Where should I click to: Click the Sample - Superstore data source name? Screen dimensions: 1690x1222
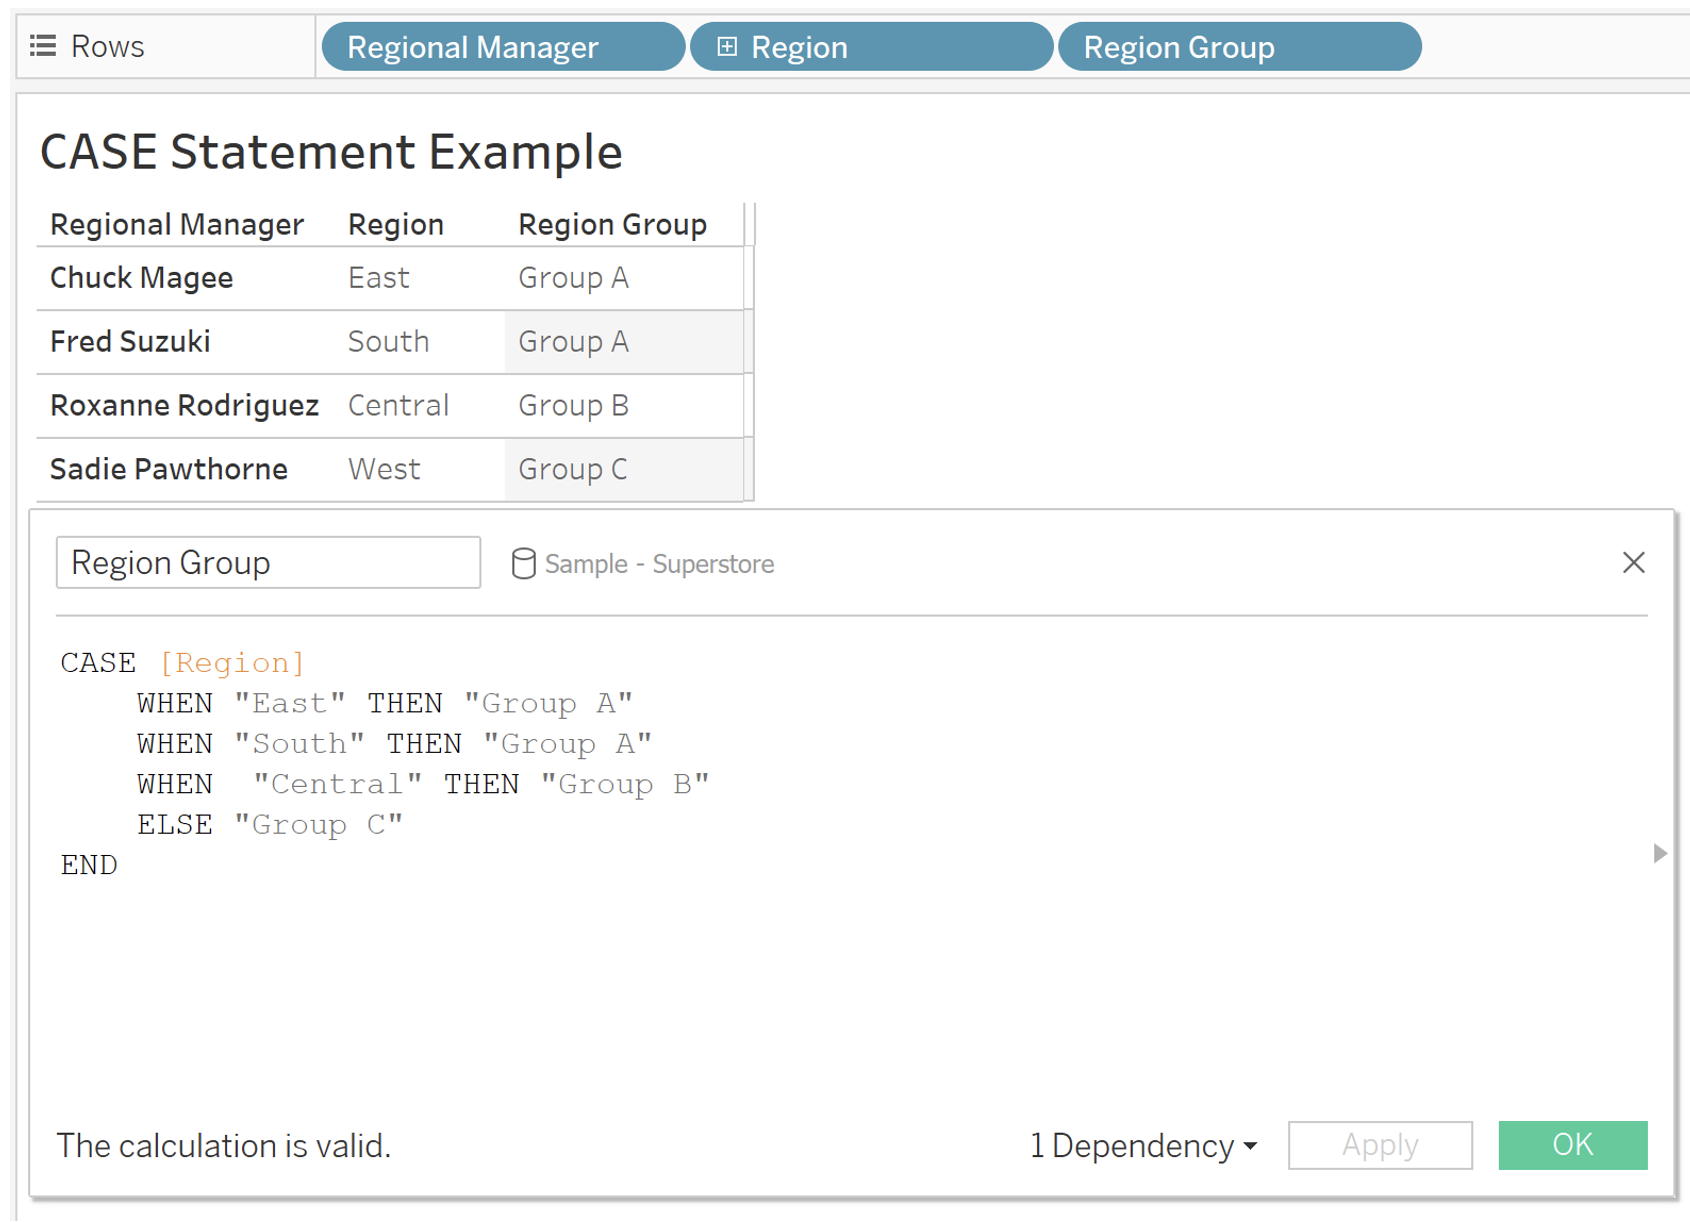click(x=660, y=563)
